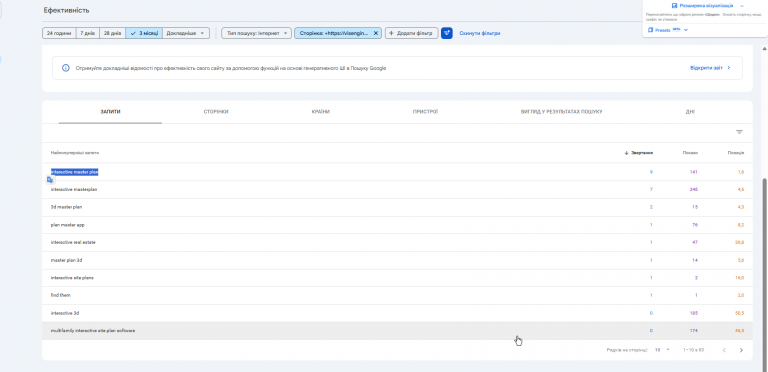768x372 pixels.
Task: Click the Presets icon in extension panel
Action: click(x=650, y=30)
